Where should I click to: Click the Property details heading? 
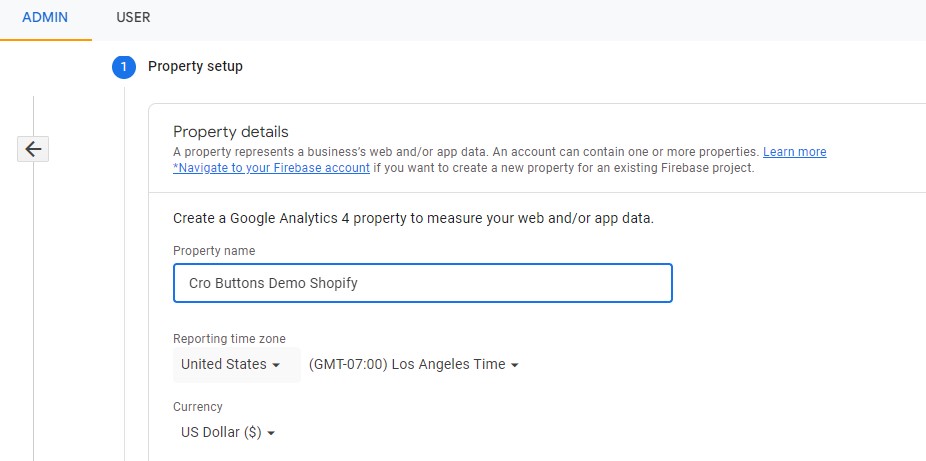click(231, 131)
